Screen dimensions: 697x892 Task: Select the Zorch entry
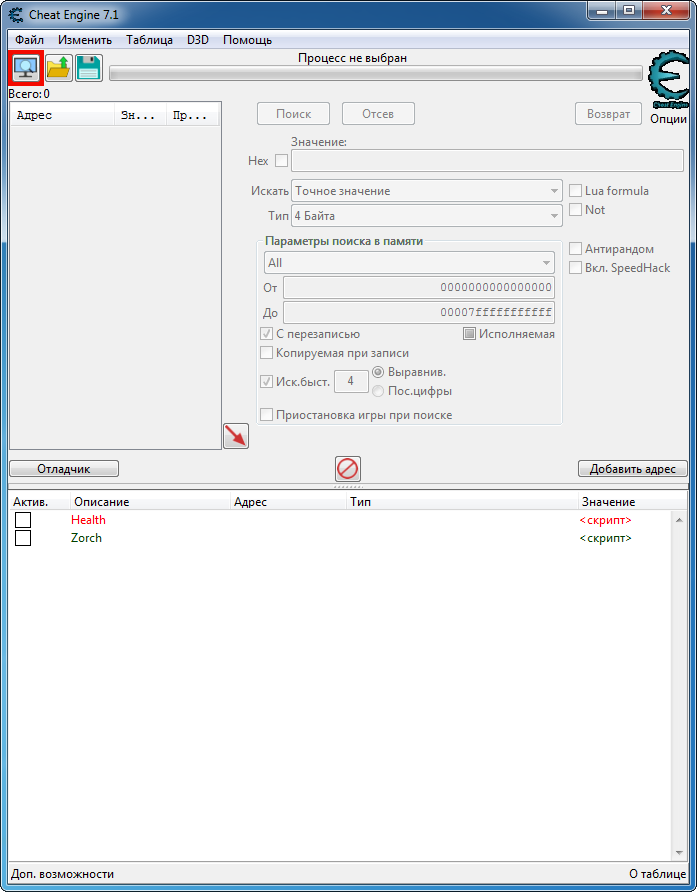[86, 538]
